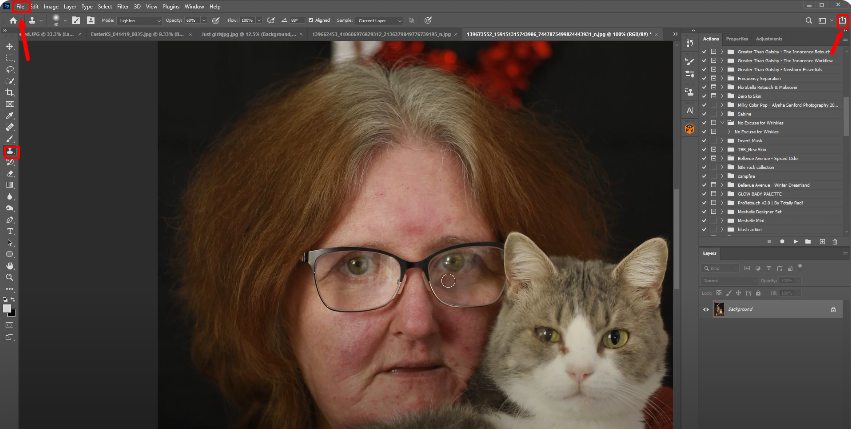Open the File menu
This screenshot has width=851, height=429.
click(20, 7)
